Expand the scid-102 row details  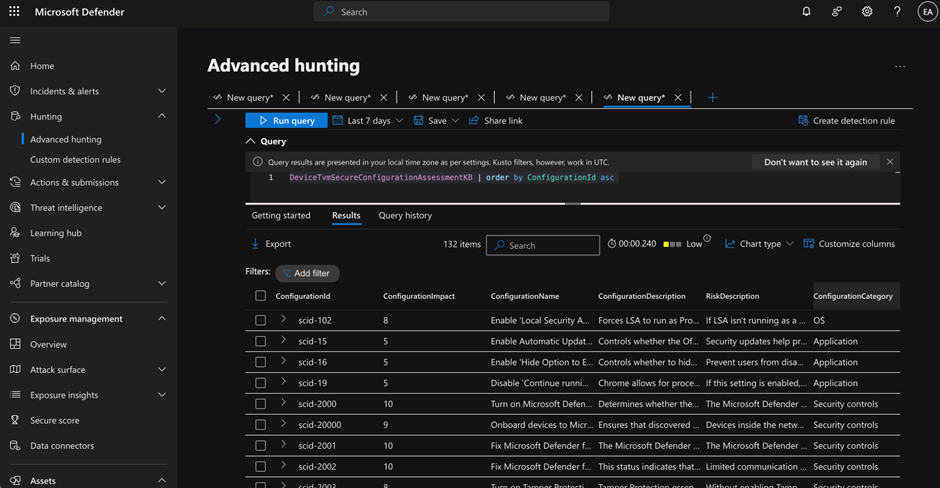(284, 319)
